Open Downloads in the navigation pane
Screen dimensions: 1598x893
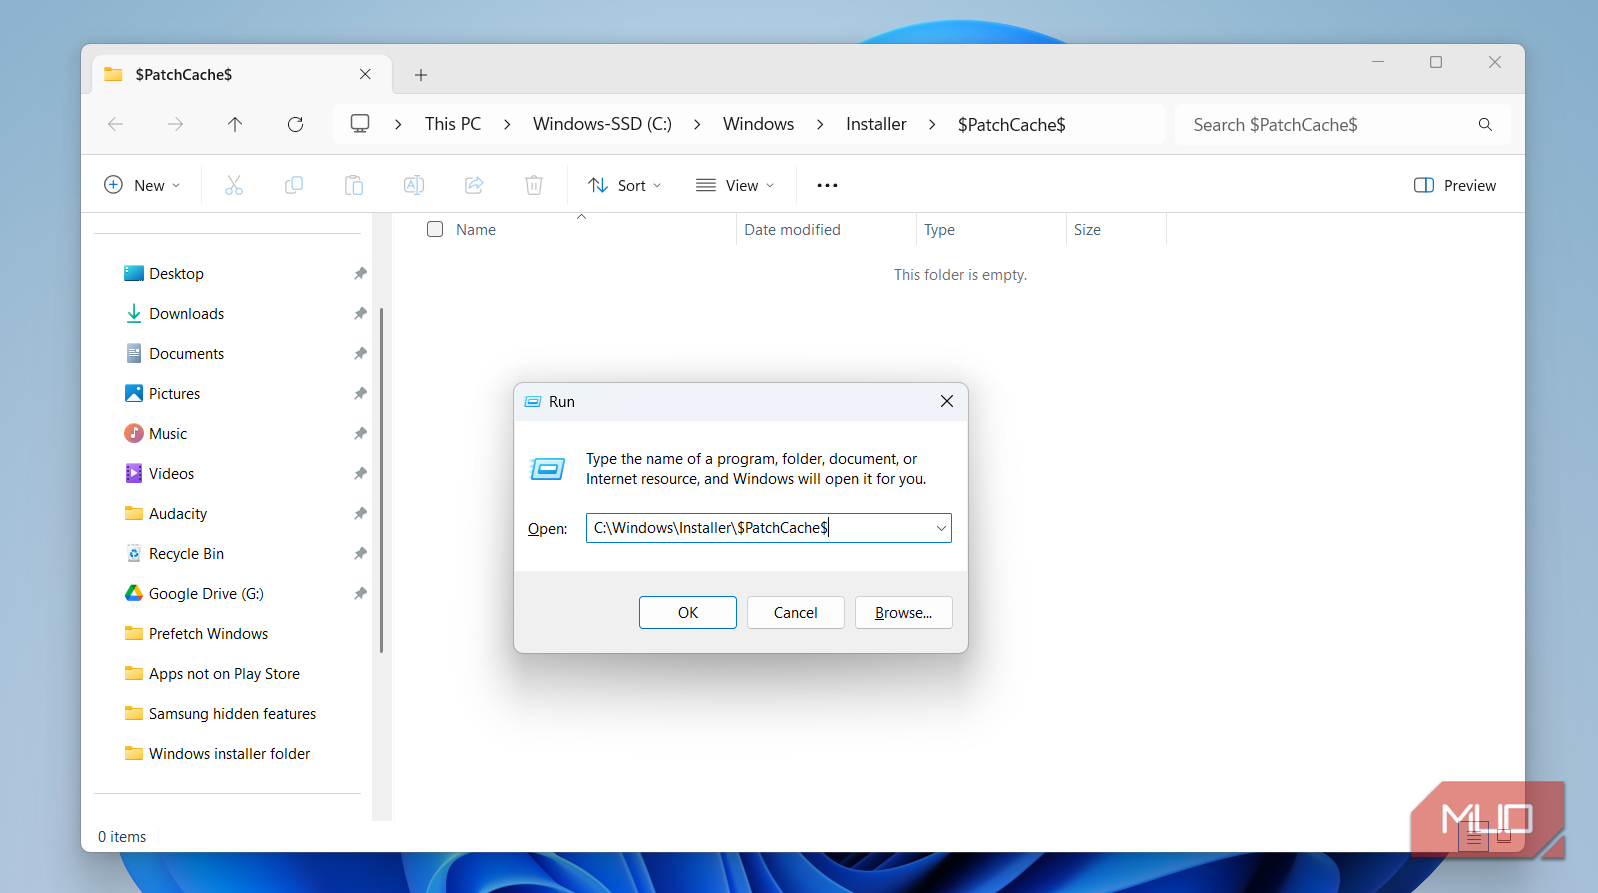click(x=186, y=313)
